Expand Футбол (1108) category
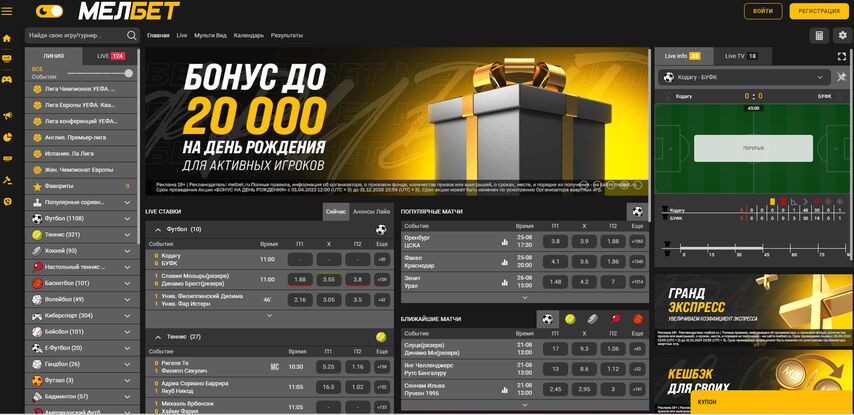Viewport: 854px width, 415px height. tap(81, 218)
